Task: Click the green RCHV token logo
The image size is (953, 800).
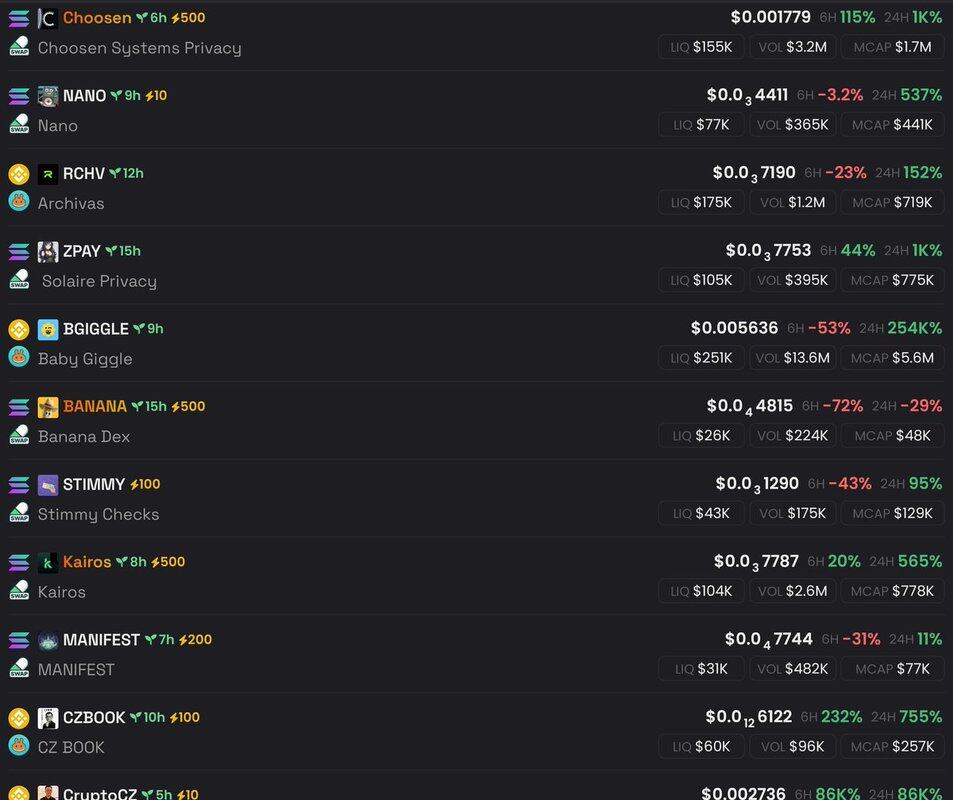Action: [x=48, y=174]
